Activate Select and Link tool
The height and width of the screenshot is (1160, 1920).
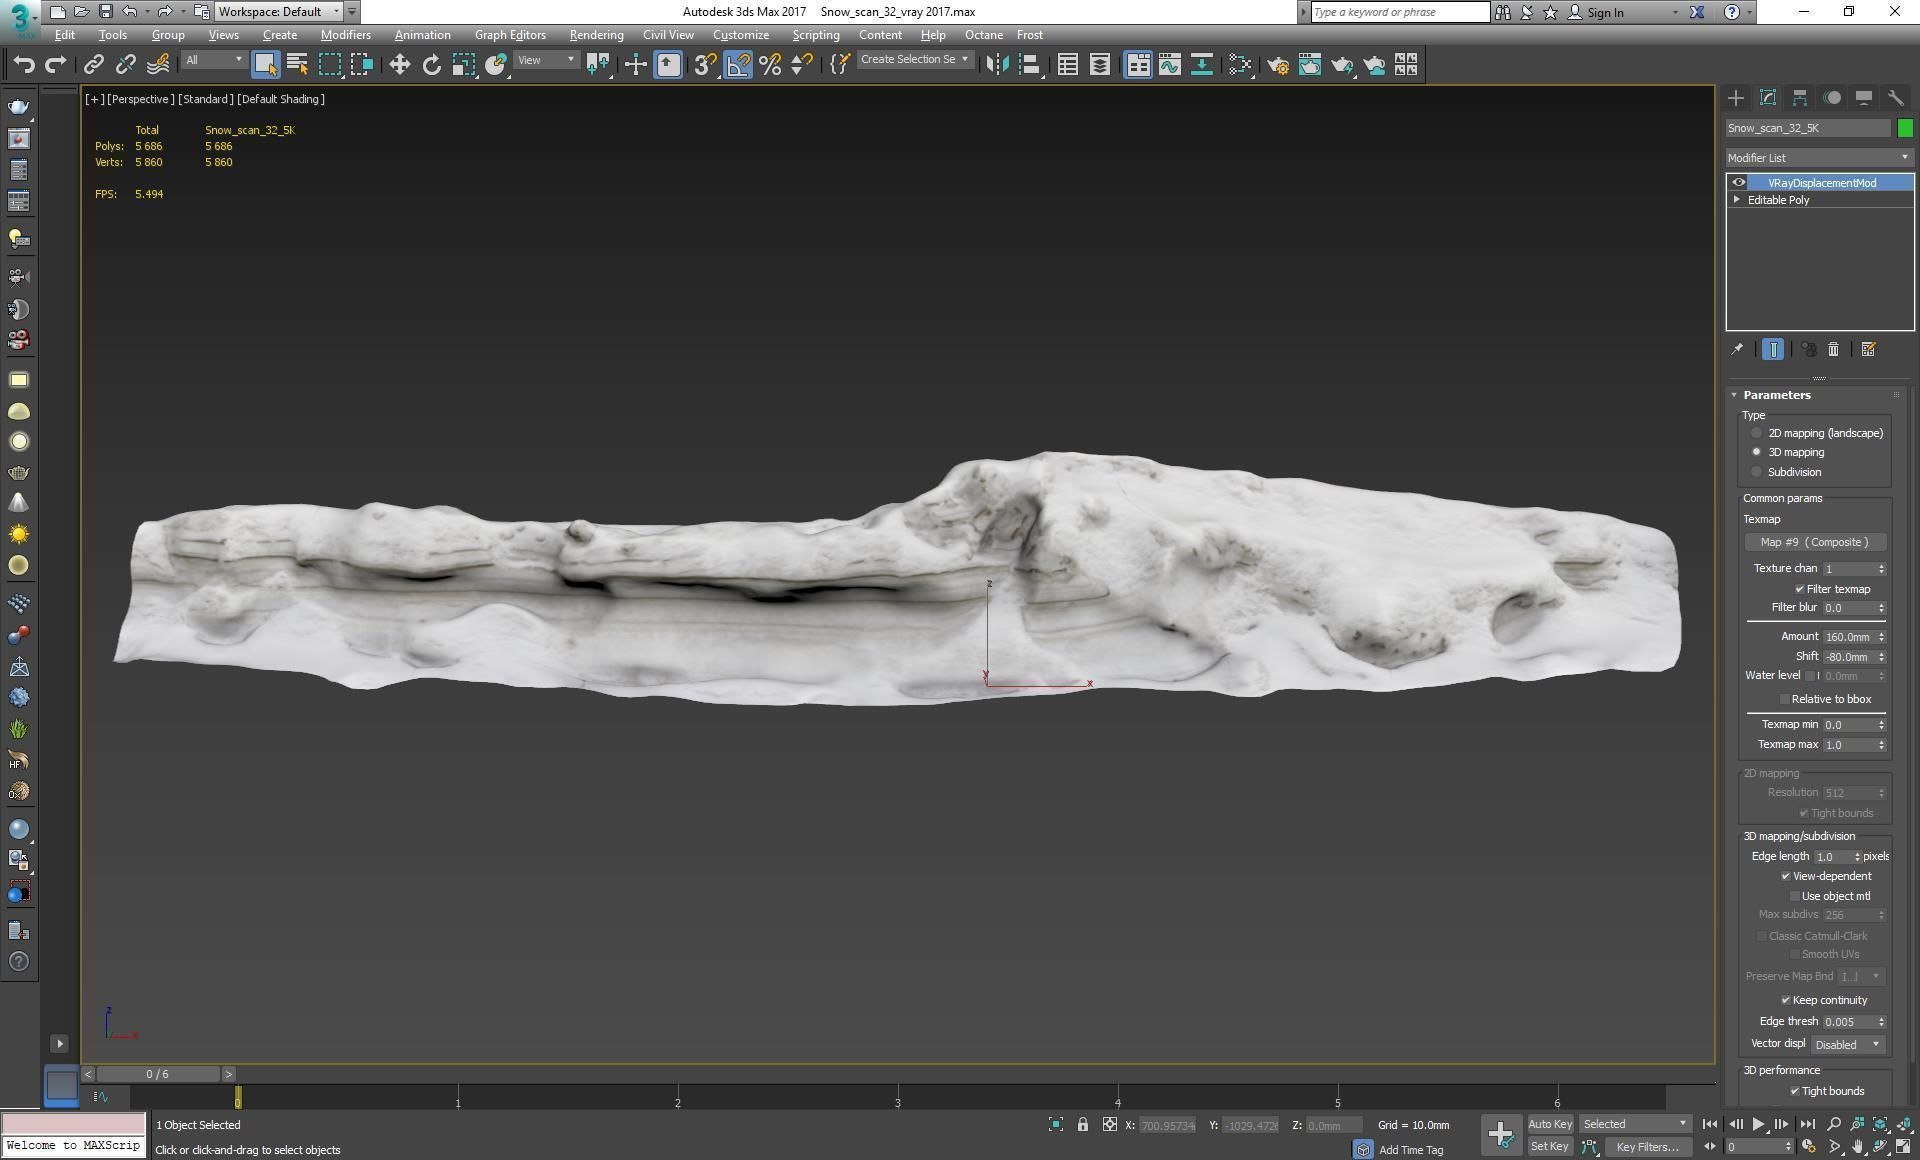coord(93,65)
